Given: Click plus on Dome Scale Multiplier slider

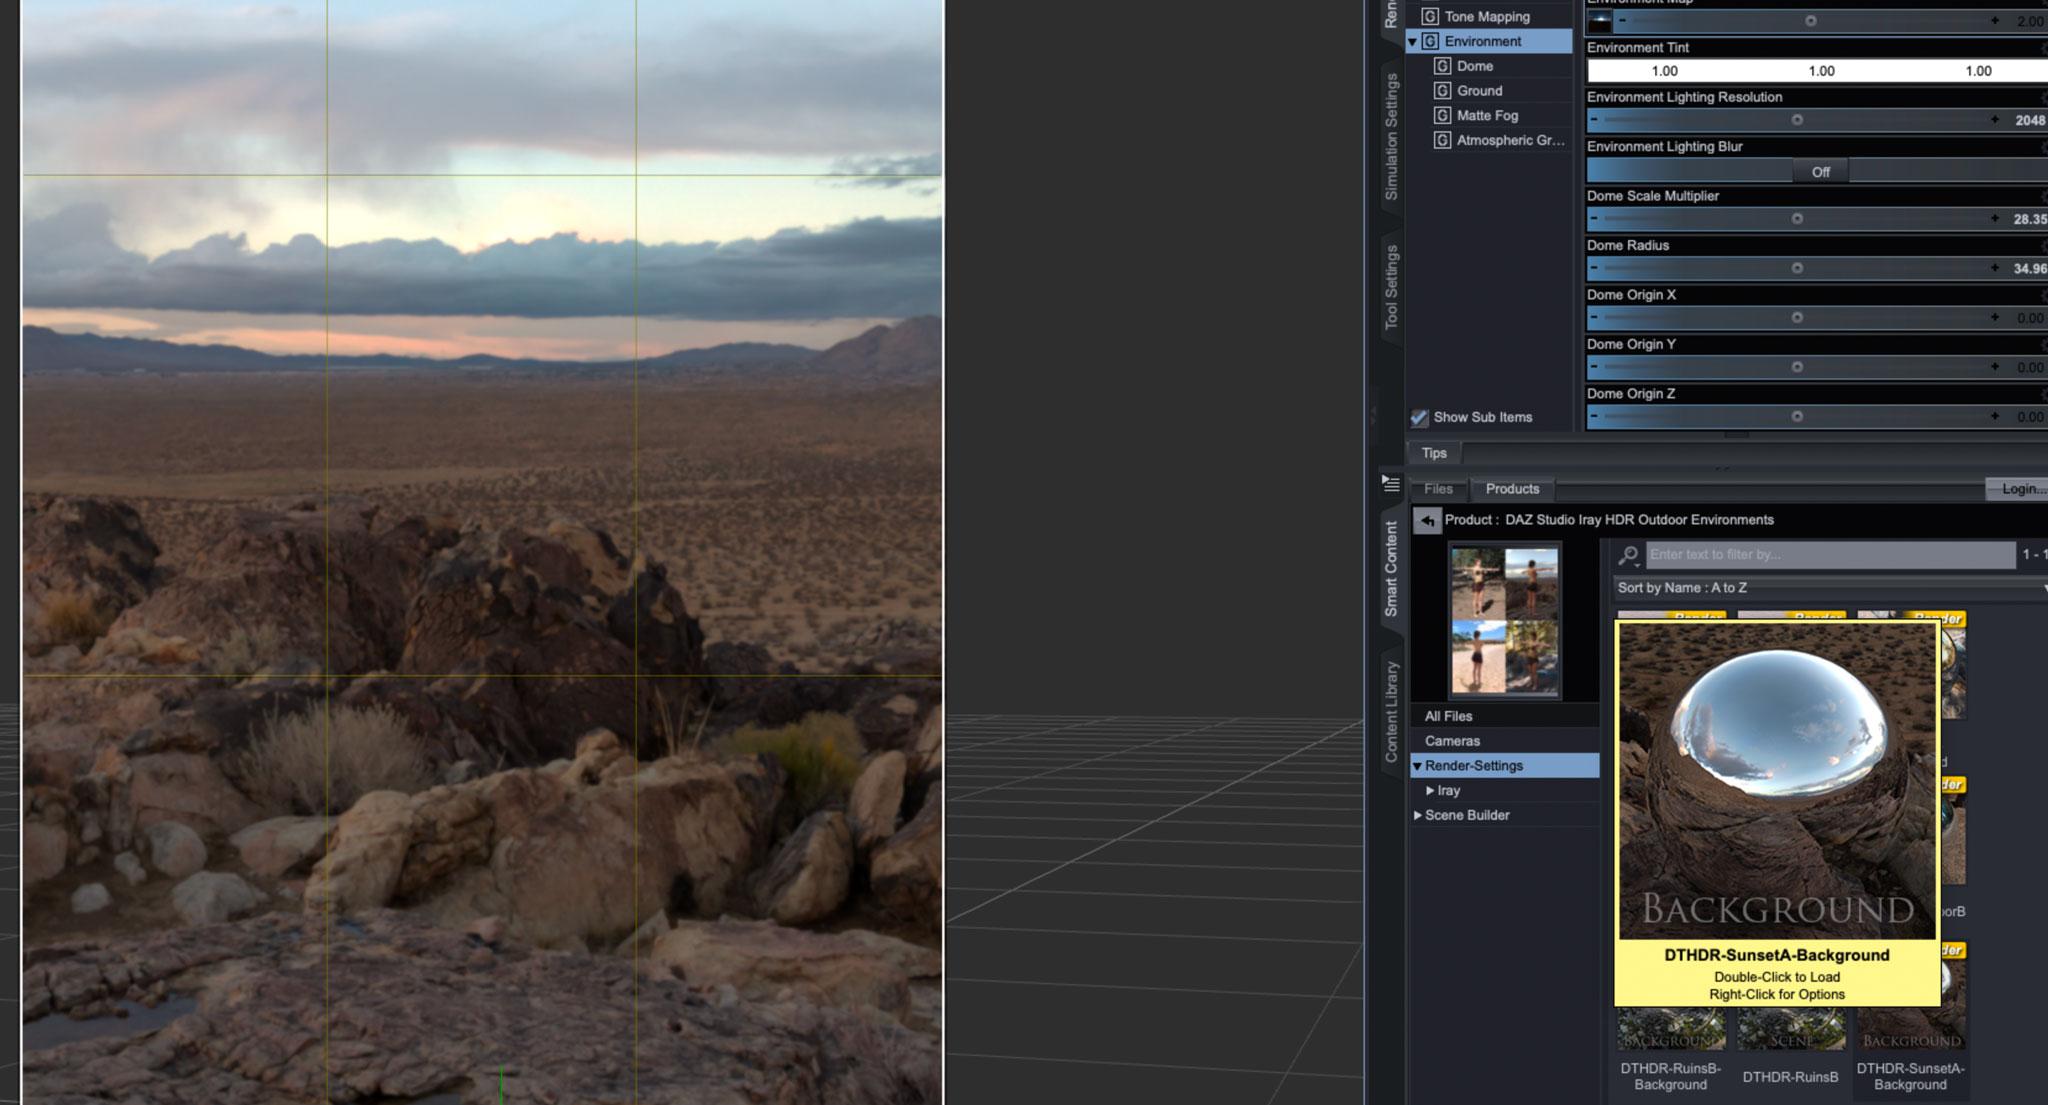Looking at the screenshot, I should pyautogui.click(x=1994, y=219).
